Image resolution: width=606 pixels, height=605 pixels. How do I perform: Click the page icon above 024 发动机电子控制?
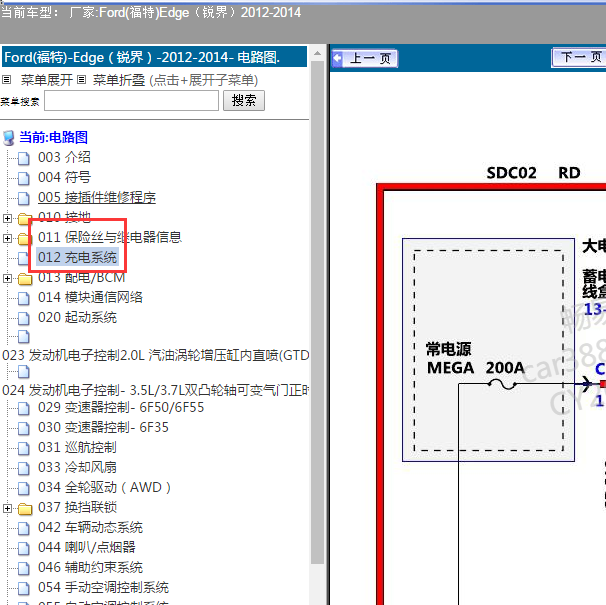(x=24, y=372)
